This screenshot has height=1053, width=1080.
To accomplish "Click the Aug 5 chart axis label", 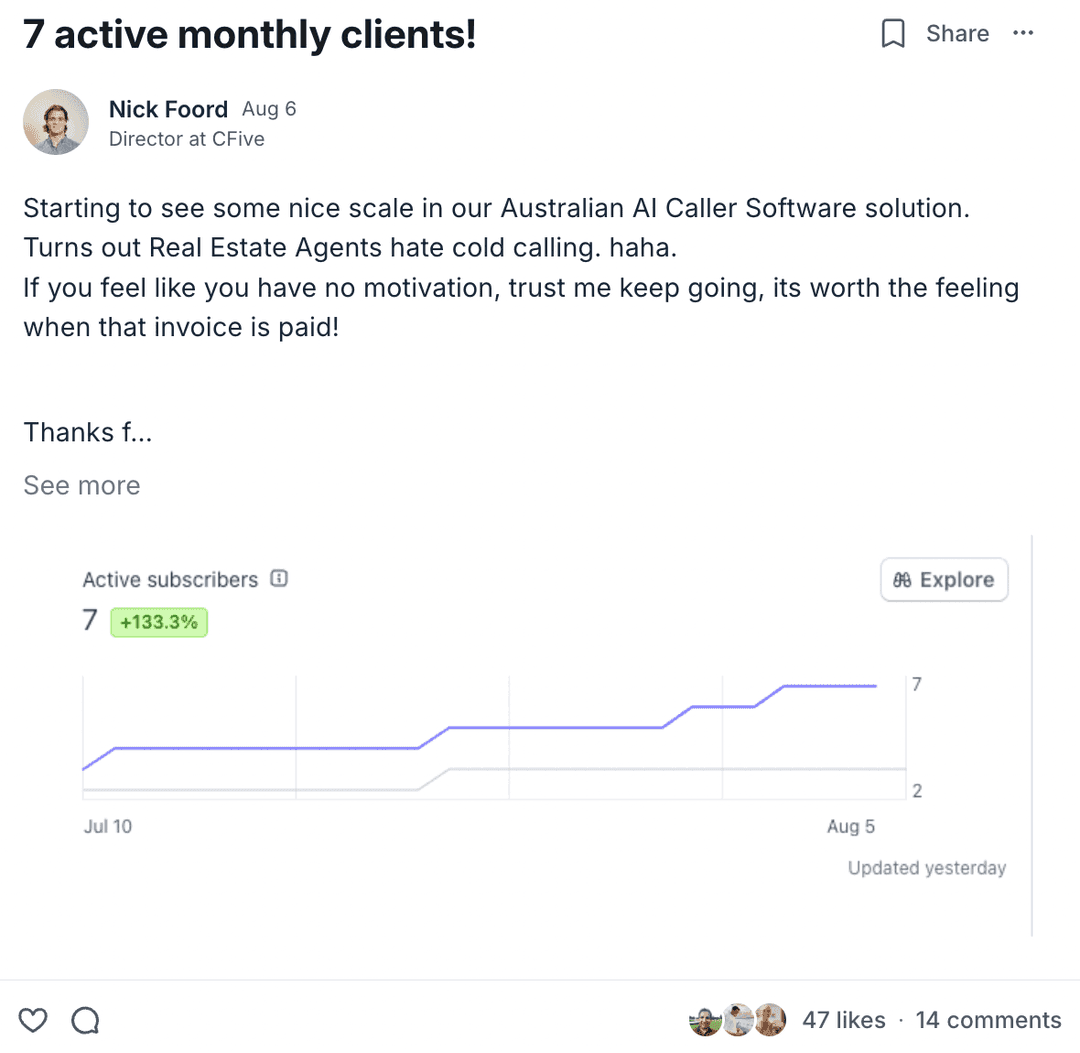I will coord(851,826).
